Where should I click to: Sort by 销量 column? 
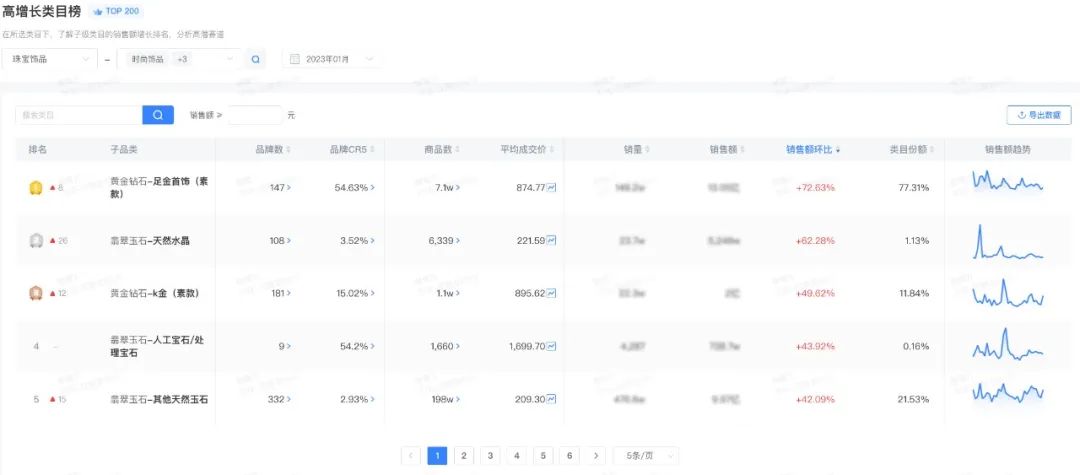point(647,149)
